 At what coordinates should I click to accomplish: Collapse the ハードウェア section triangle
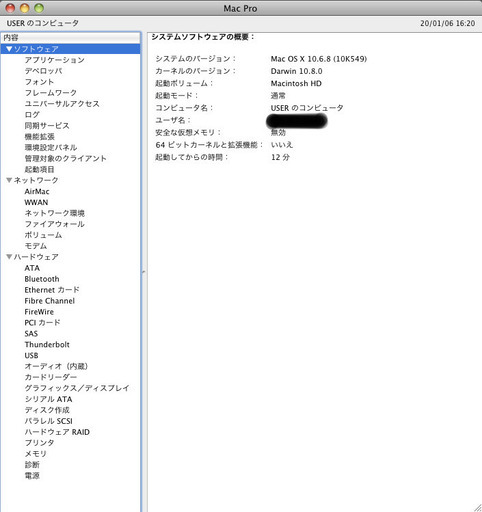[9, 257]
